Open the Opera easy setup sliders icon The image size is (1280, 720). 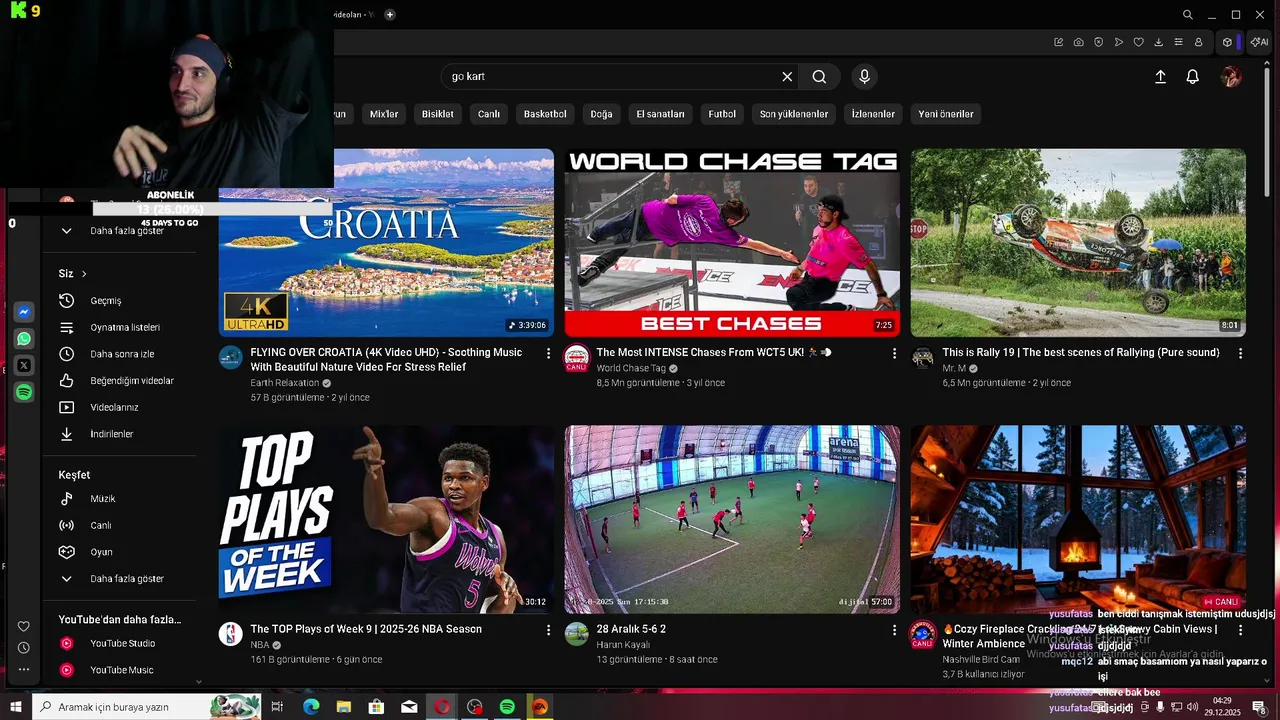1178,42
